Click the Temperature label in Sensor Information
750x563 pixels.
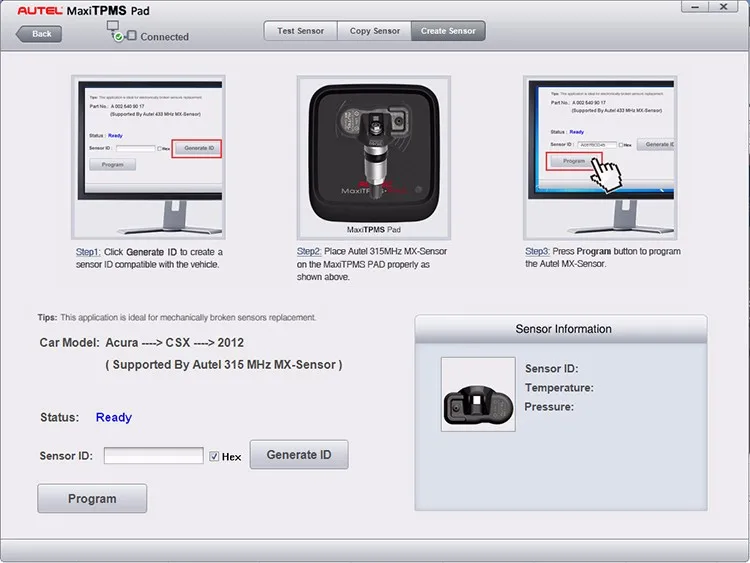pyautogui.click(x=559, y=388)
